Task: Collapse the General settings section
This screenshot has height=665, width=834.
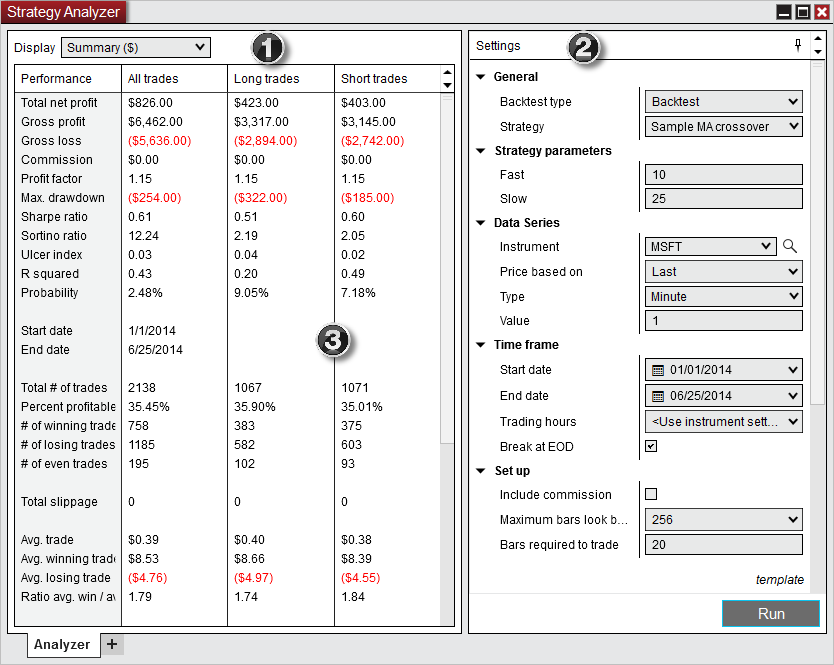Action: pos(482,76)
